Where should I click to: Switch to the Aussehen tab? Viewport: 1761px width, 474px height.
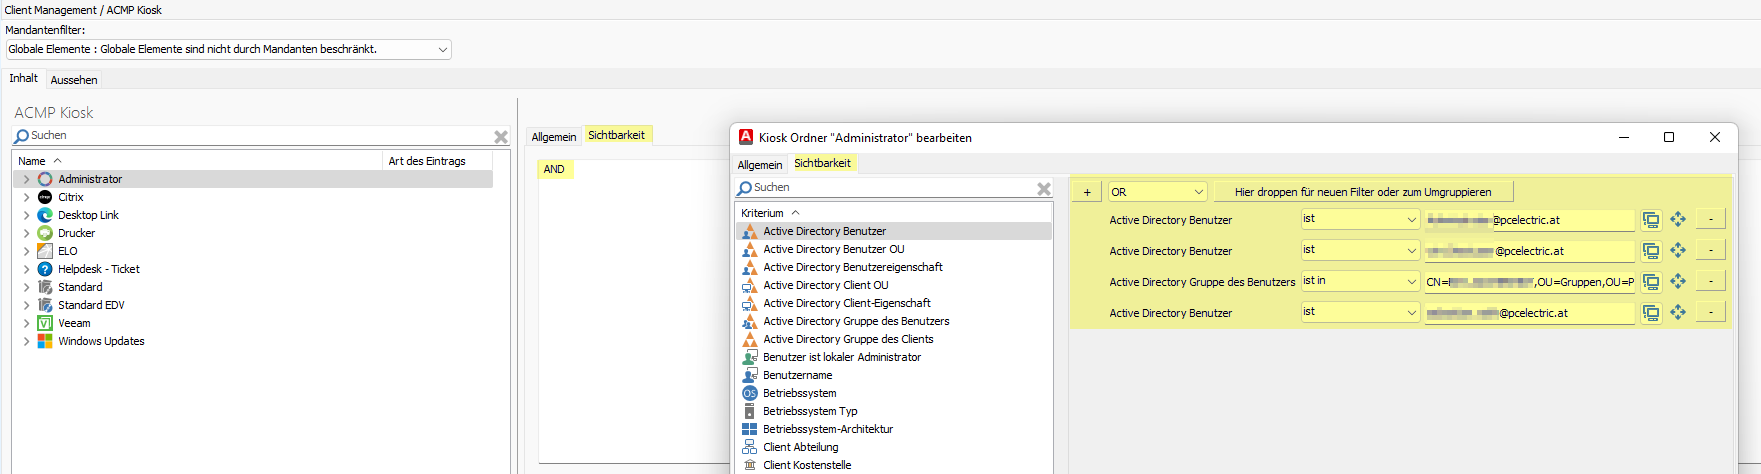[x=74, y=80]
